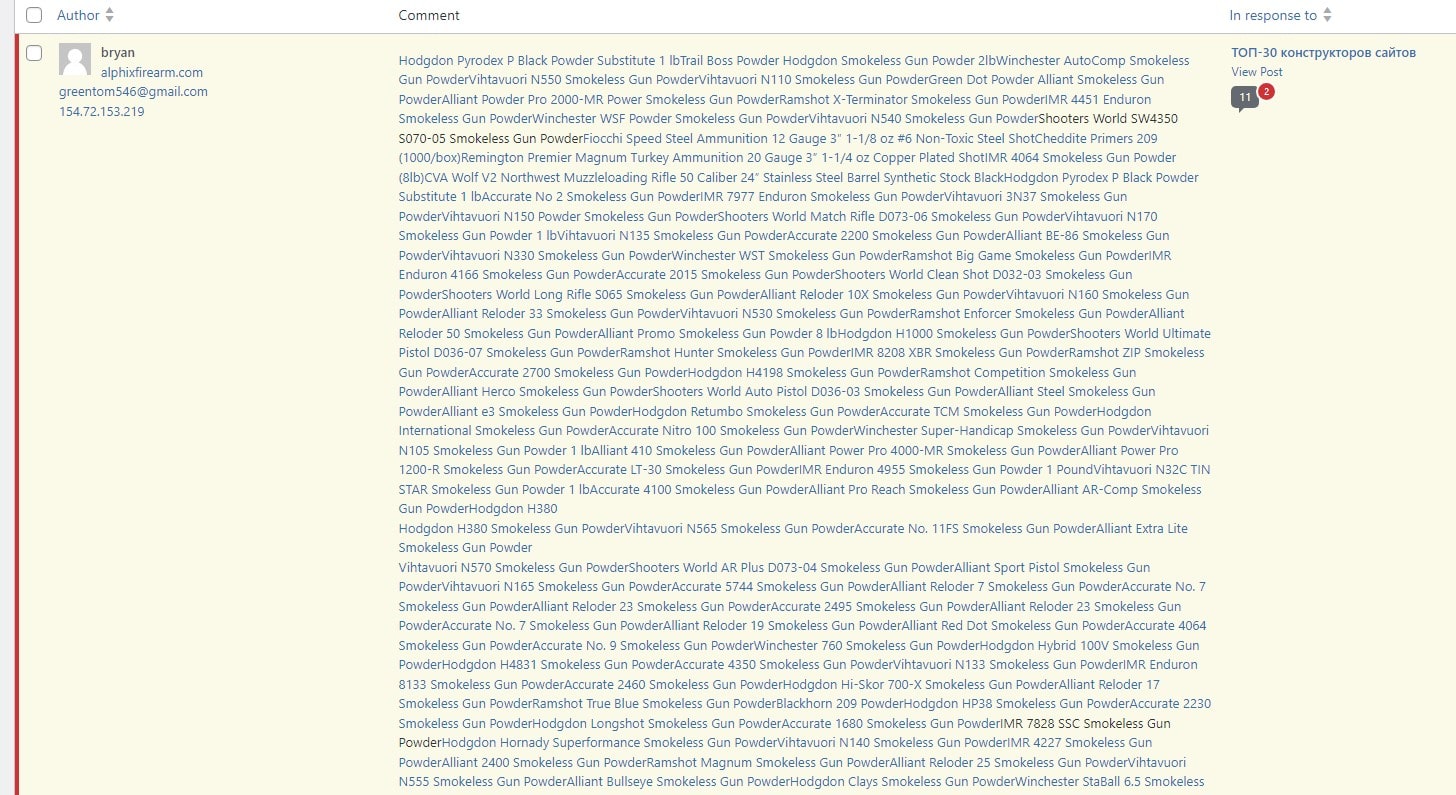Viewport: 1456px width, 795px height.
Task: Click the red pending comments badge 2
Action: [1266, 92]
